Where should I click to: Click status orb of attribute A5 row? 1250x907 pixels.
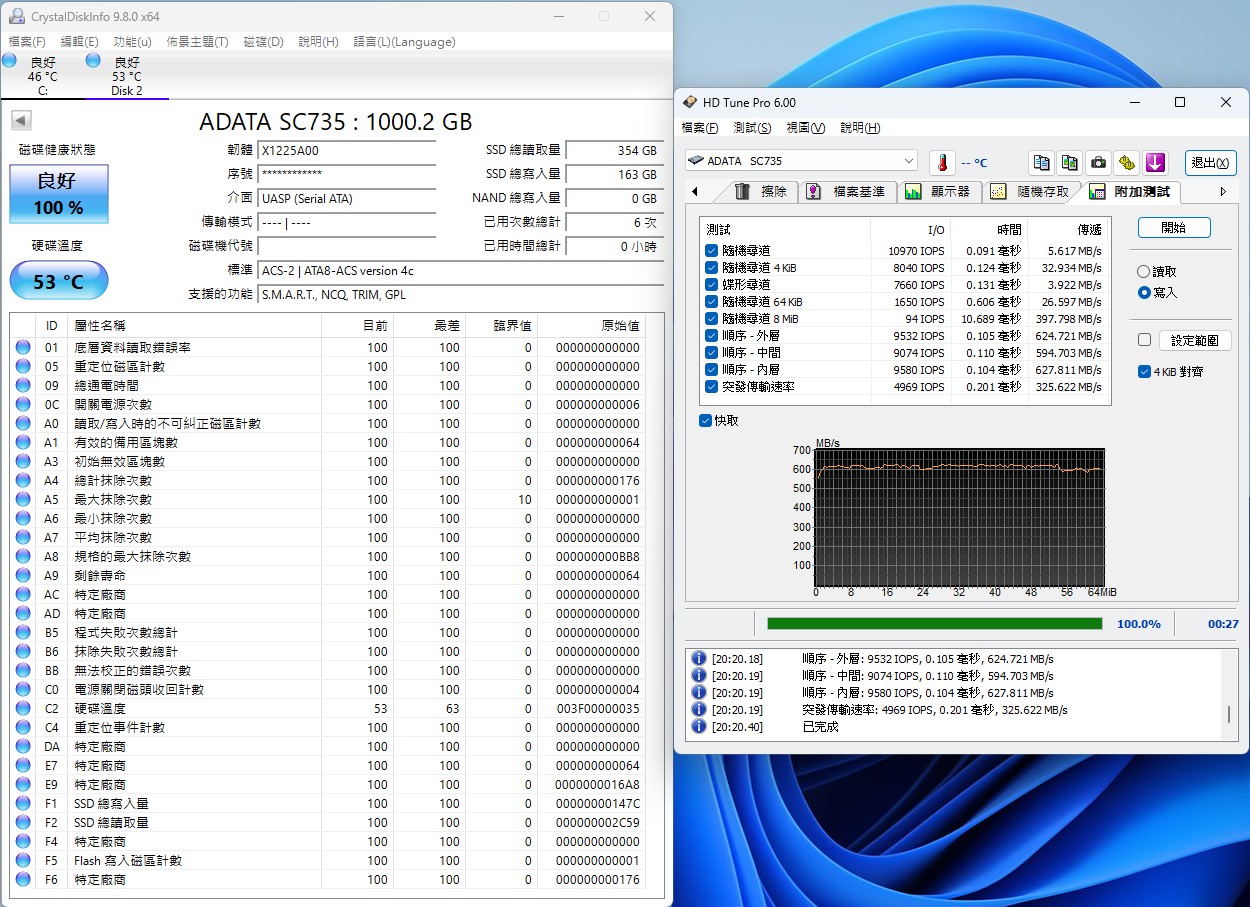click(x=23, y=500)
